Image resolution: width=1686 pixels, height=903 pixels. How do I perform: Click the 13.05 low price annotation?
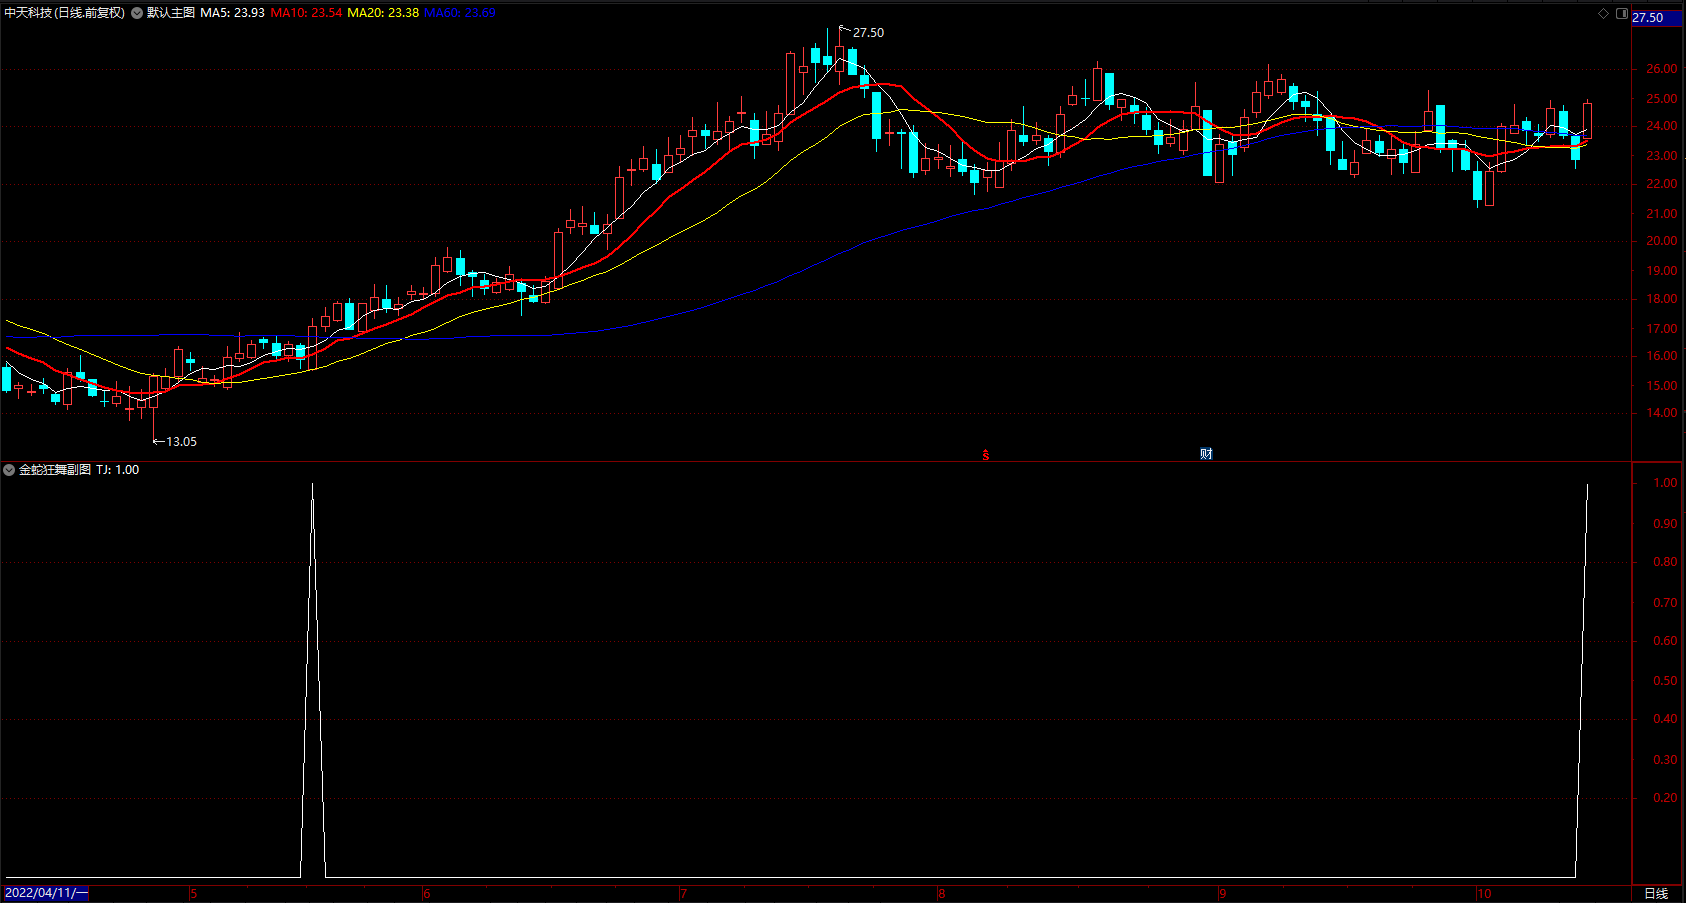(x=181, y=442)
